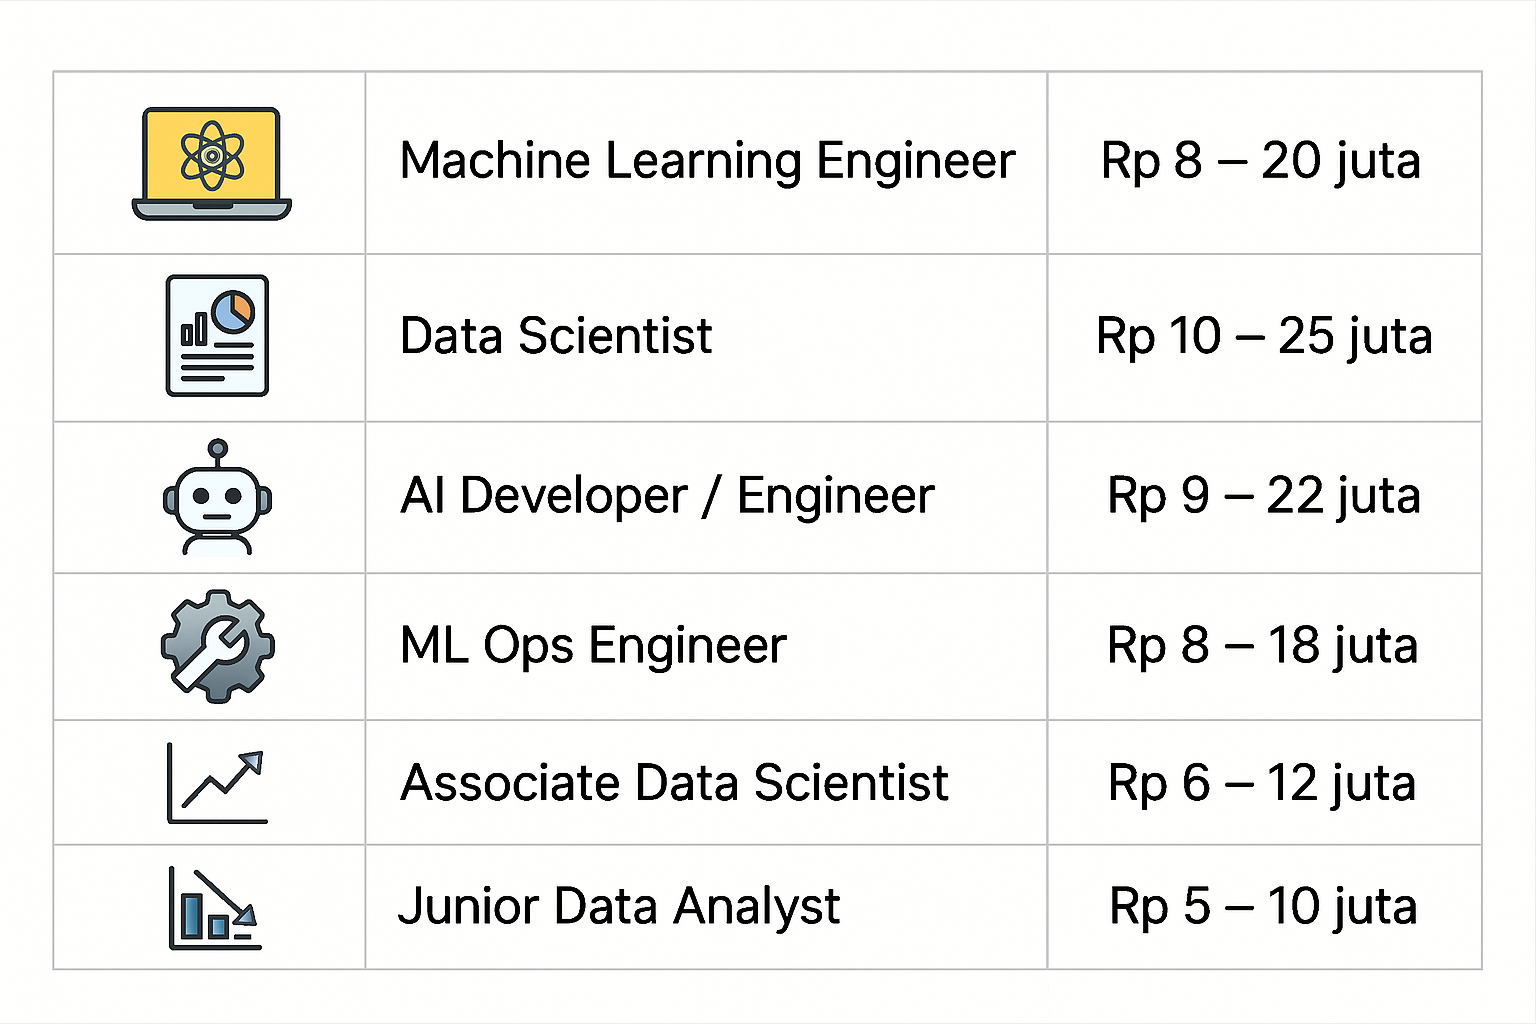Select the Rp 9 – 22 juta cell
The image size is (1536, 1024).
coord(1264,497)
